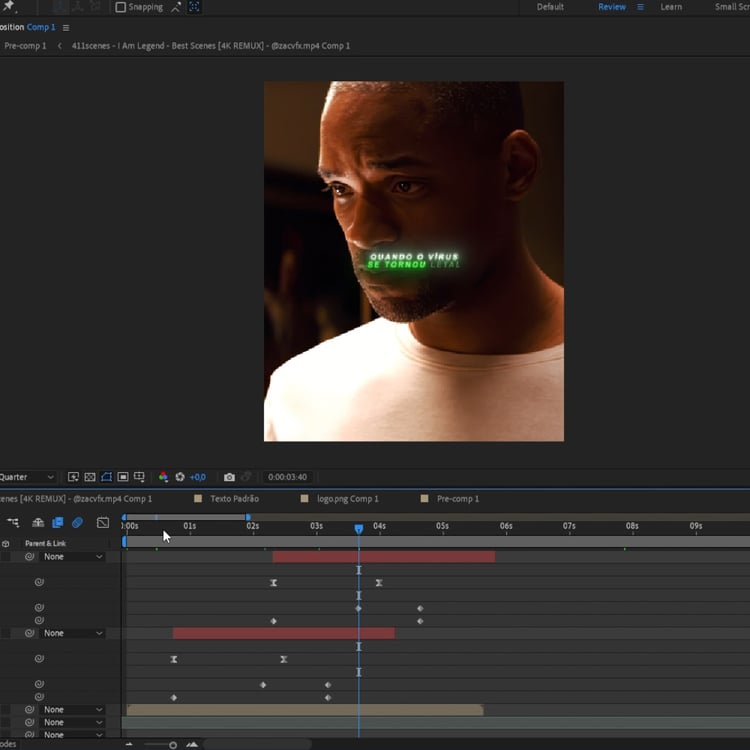Click the Pre-comp 1 breadcrumb link
Screen dimensions: 750x750
(25, 46)
